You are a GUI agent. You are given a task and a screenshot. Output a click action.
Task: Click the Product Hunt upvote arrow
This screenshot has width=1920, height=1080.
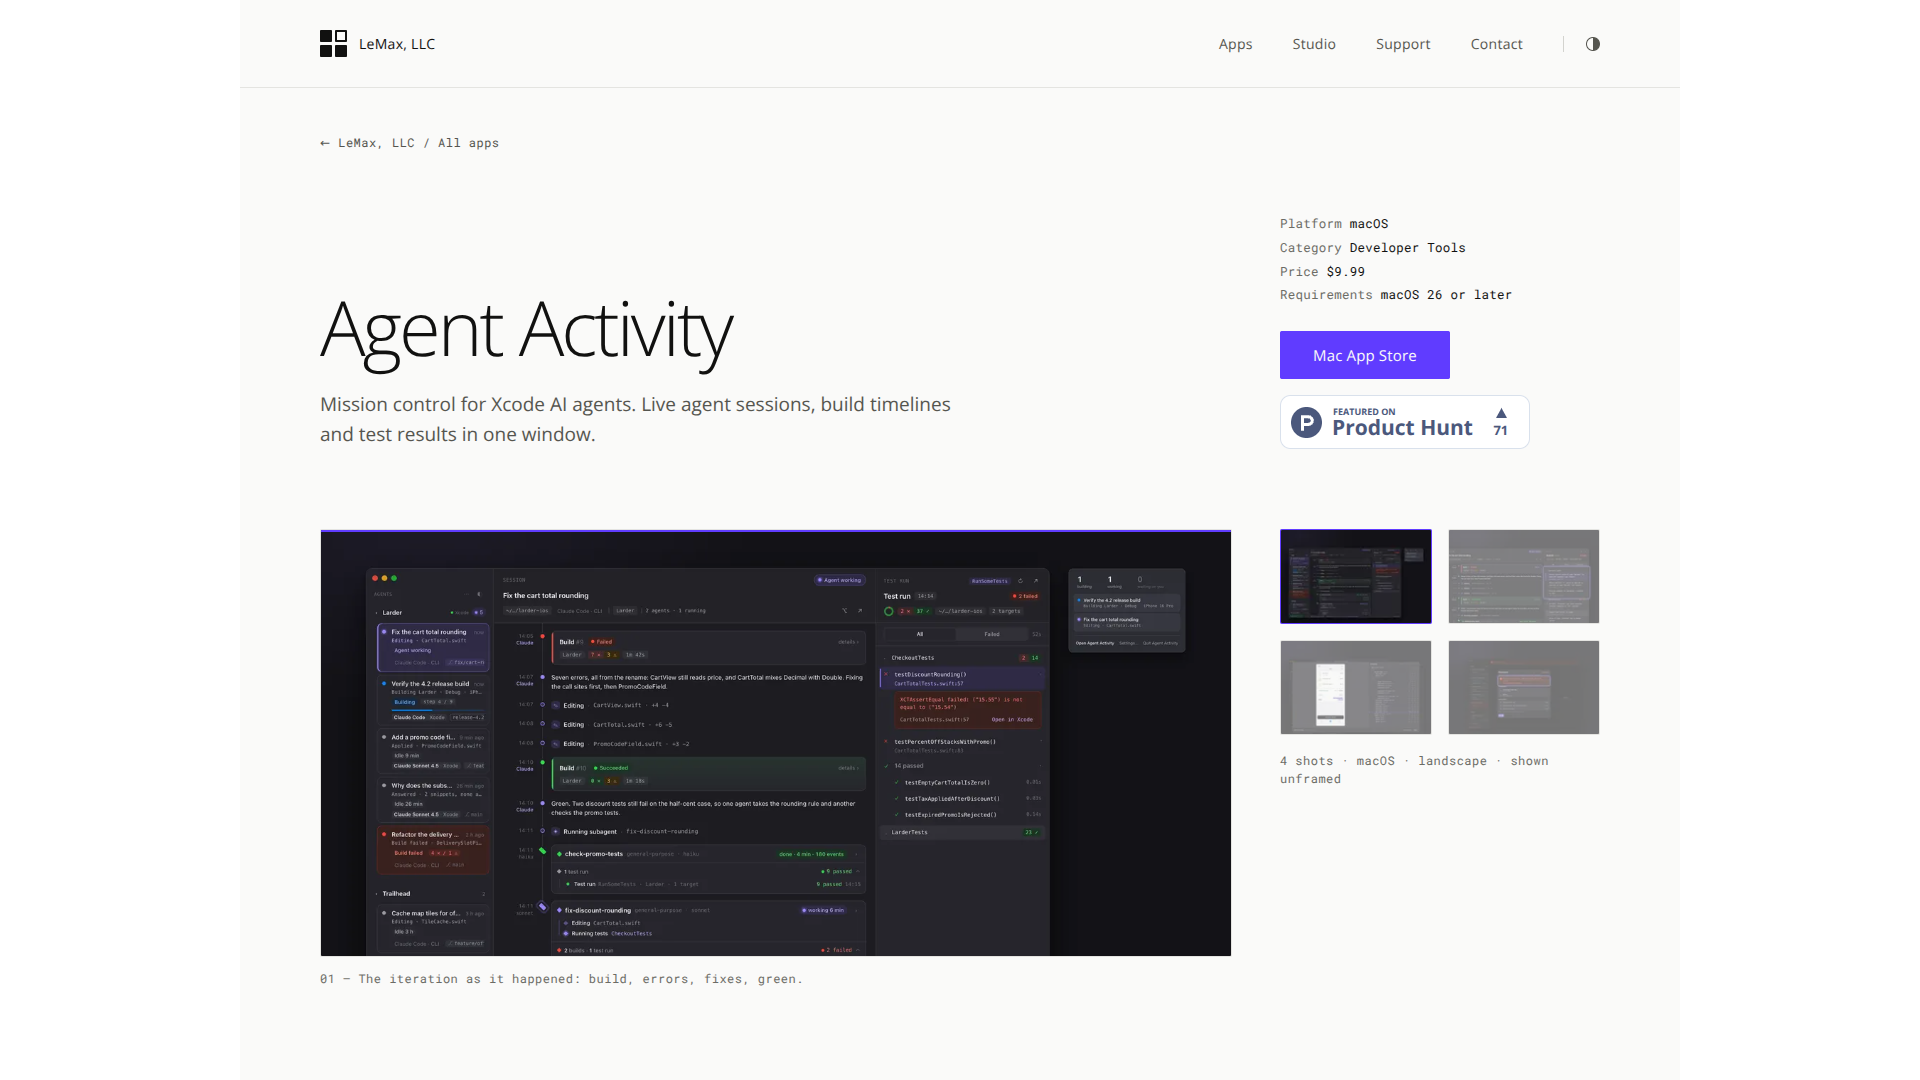click(1501, 413)
